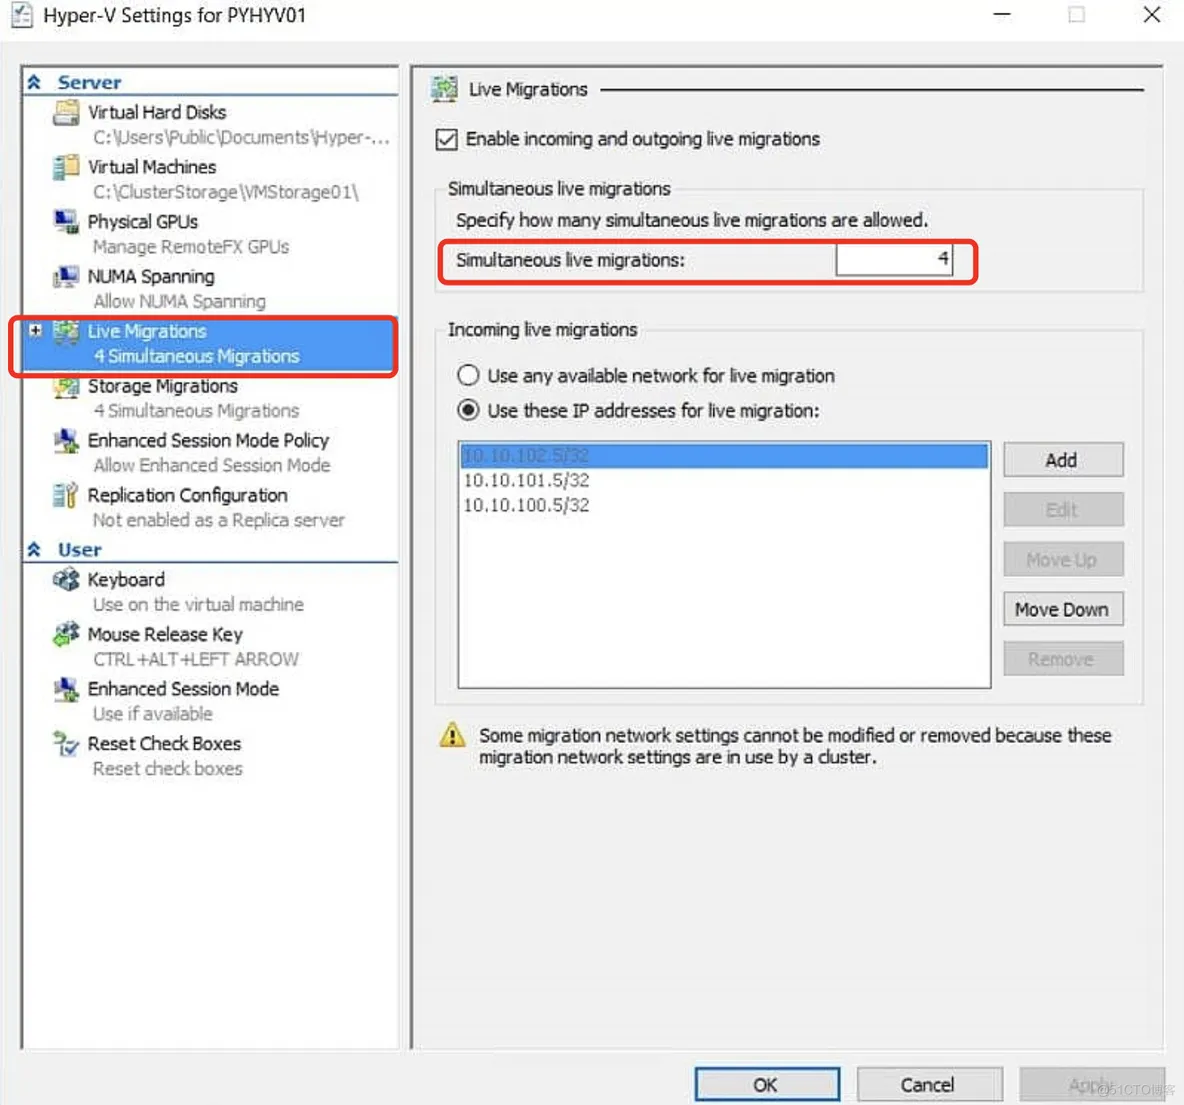Open NUMA Spanning settings

[x=151, y=276]
